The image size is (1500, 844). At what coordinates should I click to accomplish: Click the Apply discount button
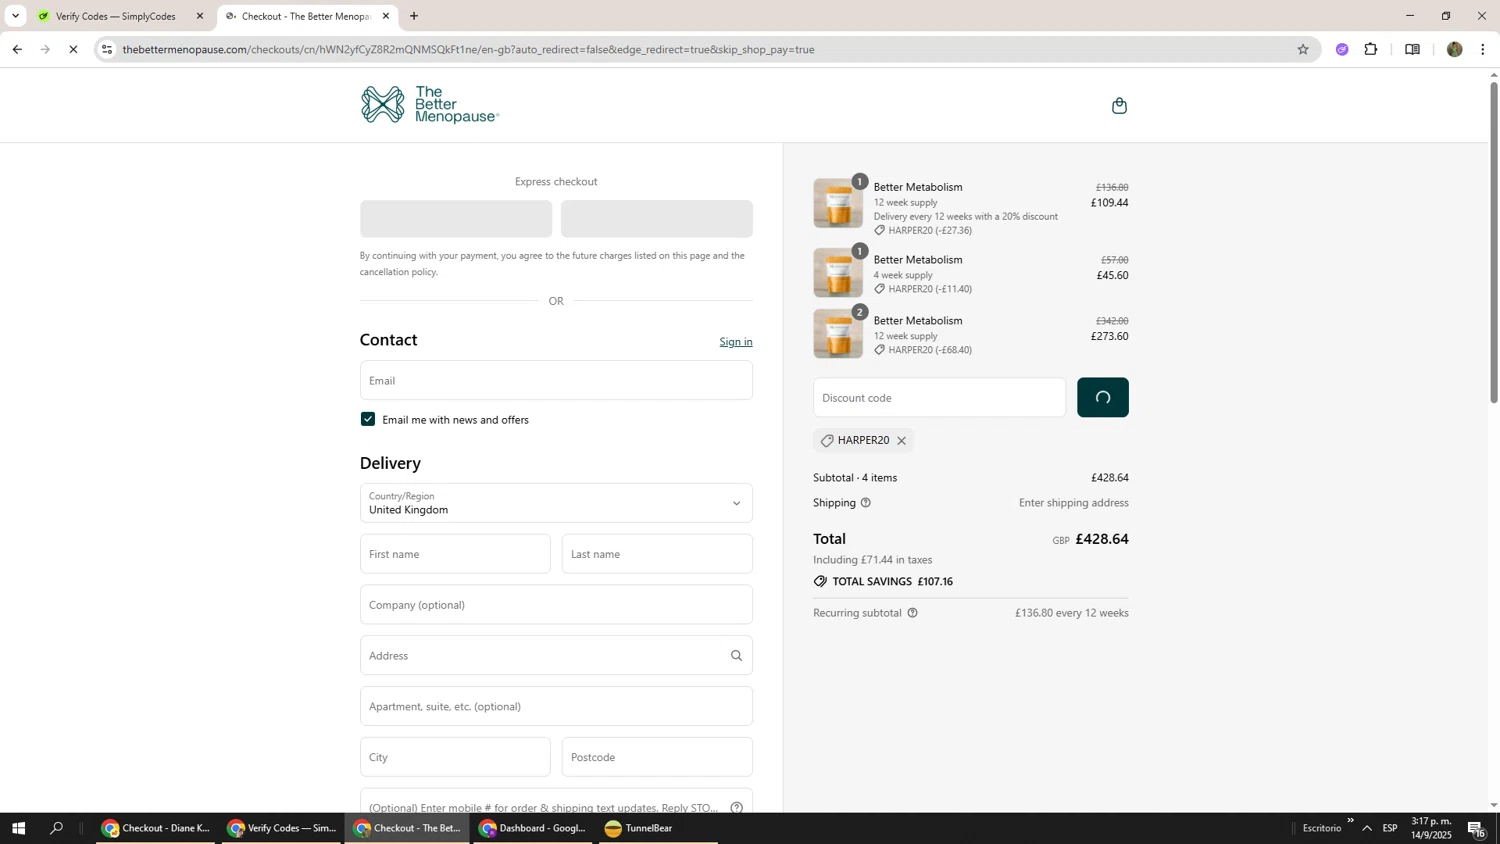click(x=1103, y=398)
